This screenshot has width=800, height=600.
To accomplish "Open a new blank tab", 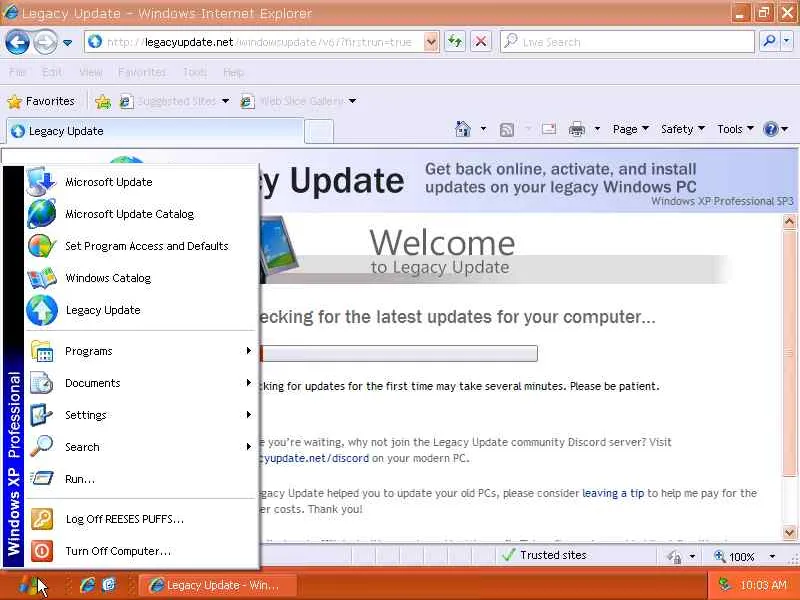I will coord(319,132).
